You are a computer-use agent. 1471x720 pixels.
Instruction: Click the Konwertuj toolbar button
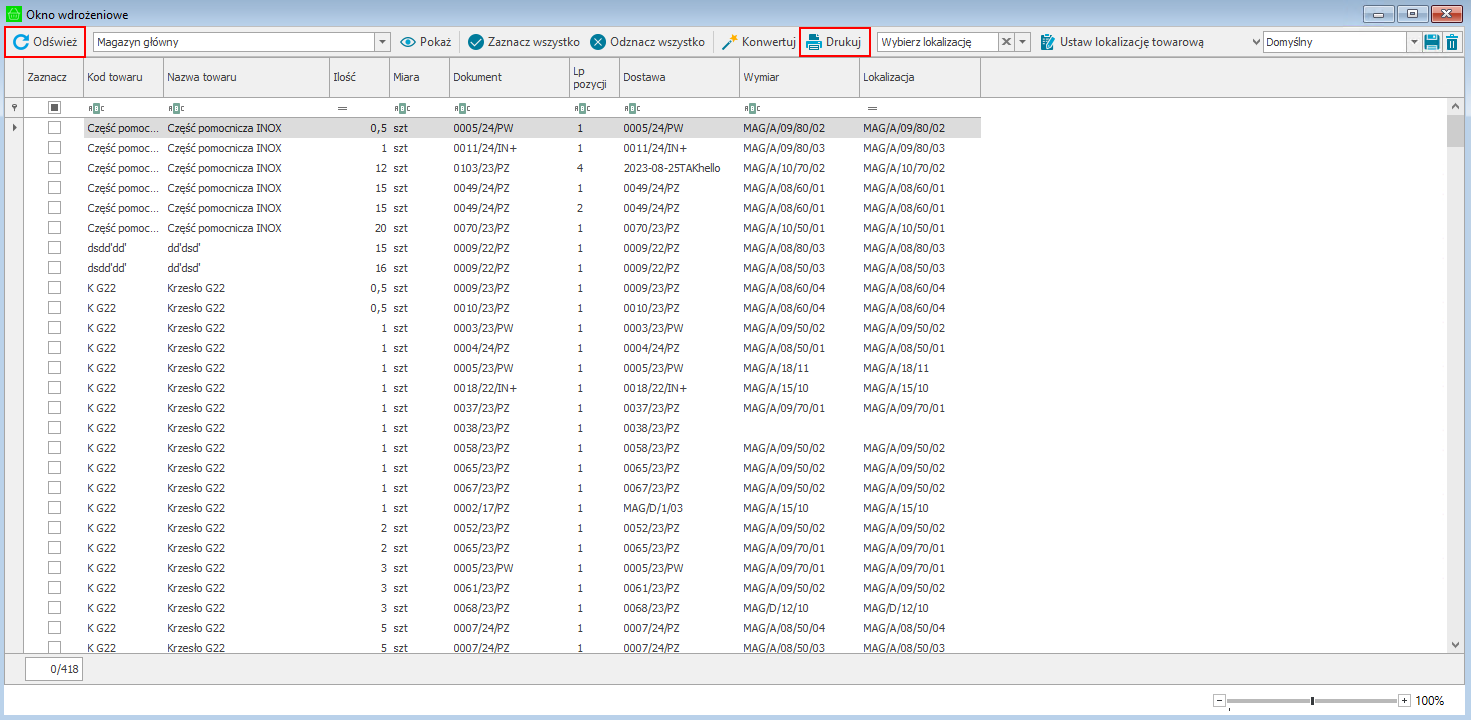(x=758, y=42)
